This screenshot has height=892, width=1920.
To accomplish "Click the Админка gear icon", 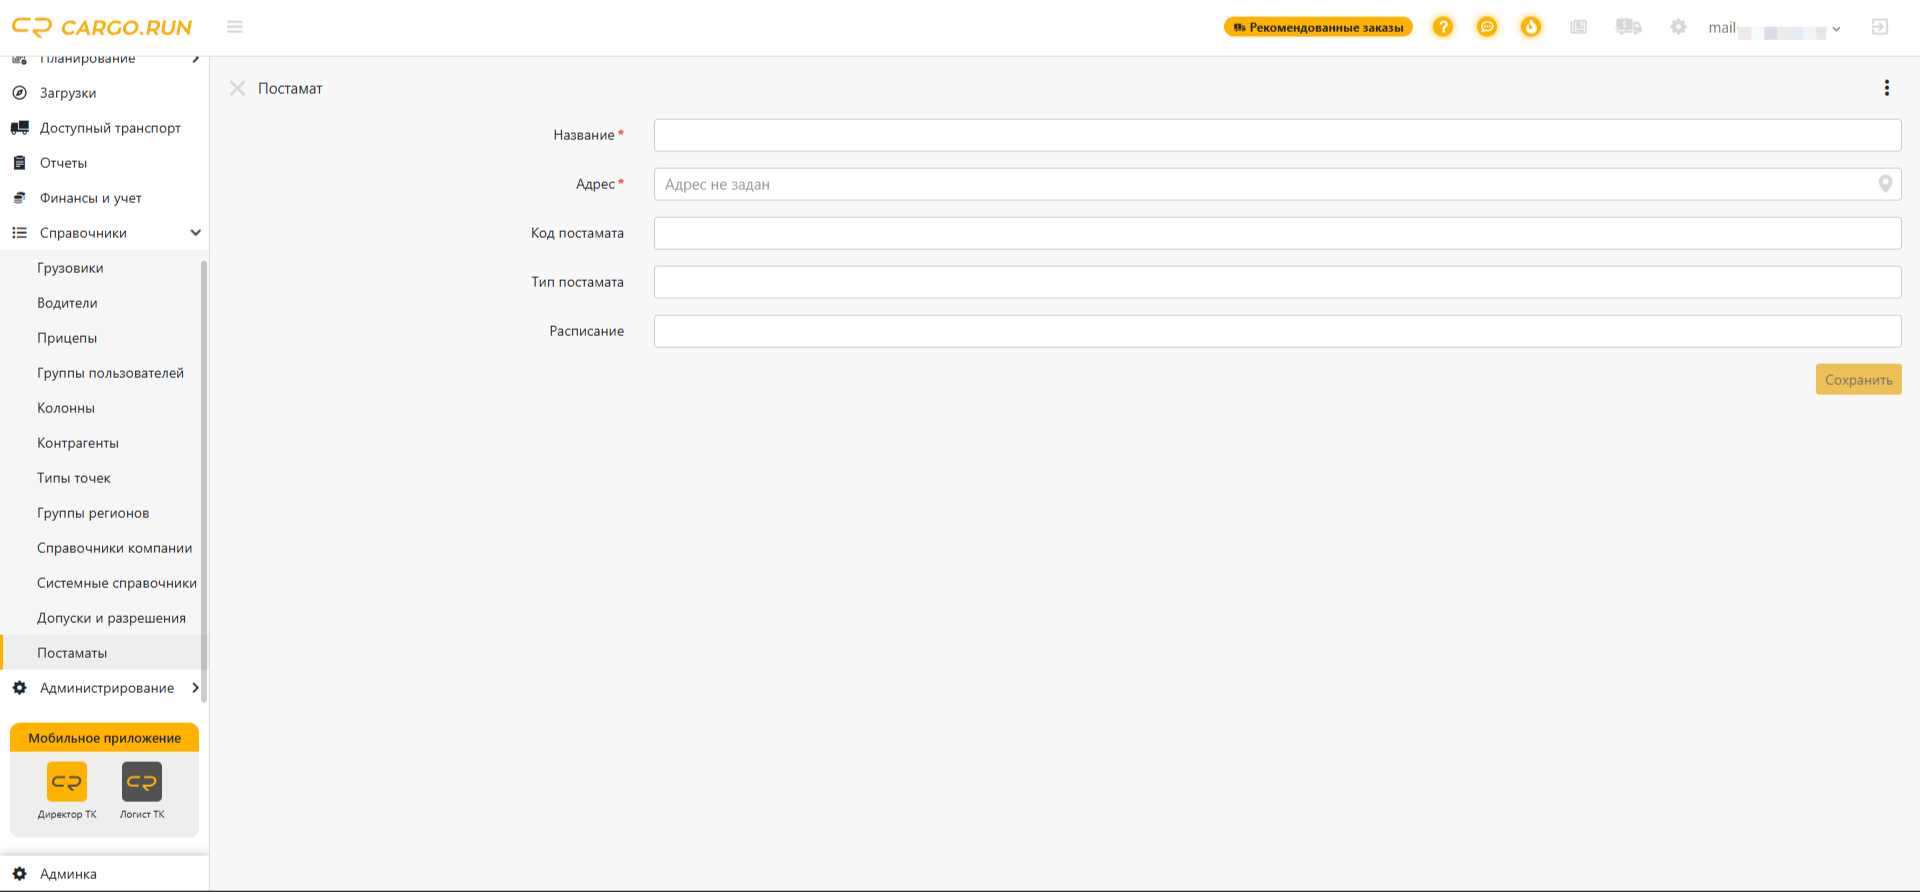I will (19, 874).
